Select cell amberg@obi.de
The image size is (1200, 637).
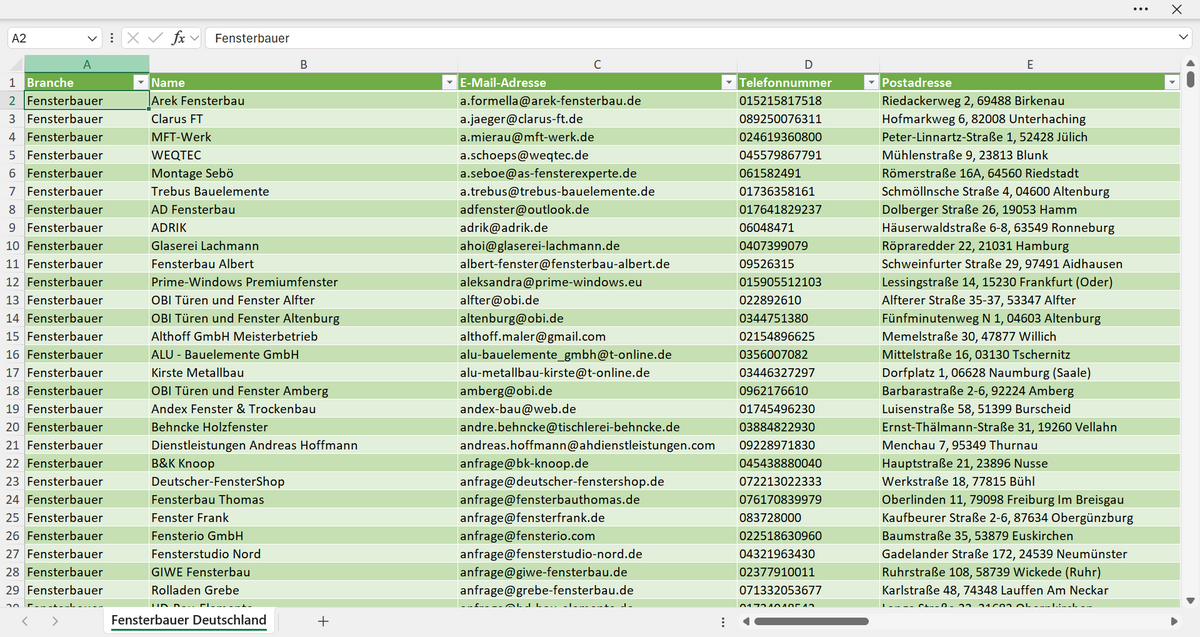point(597,391)
